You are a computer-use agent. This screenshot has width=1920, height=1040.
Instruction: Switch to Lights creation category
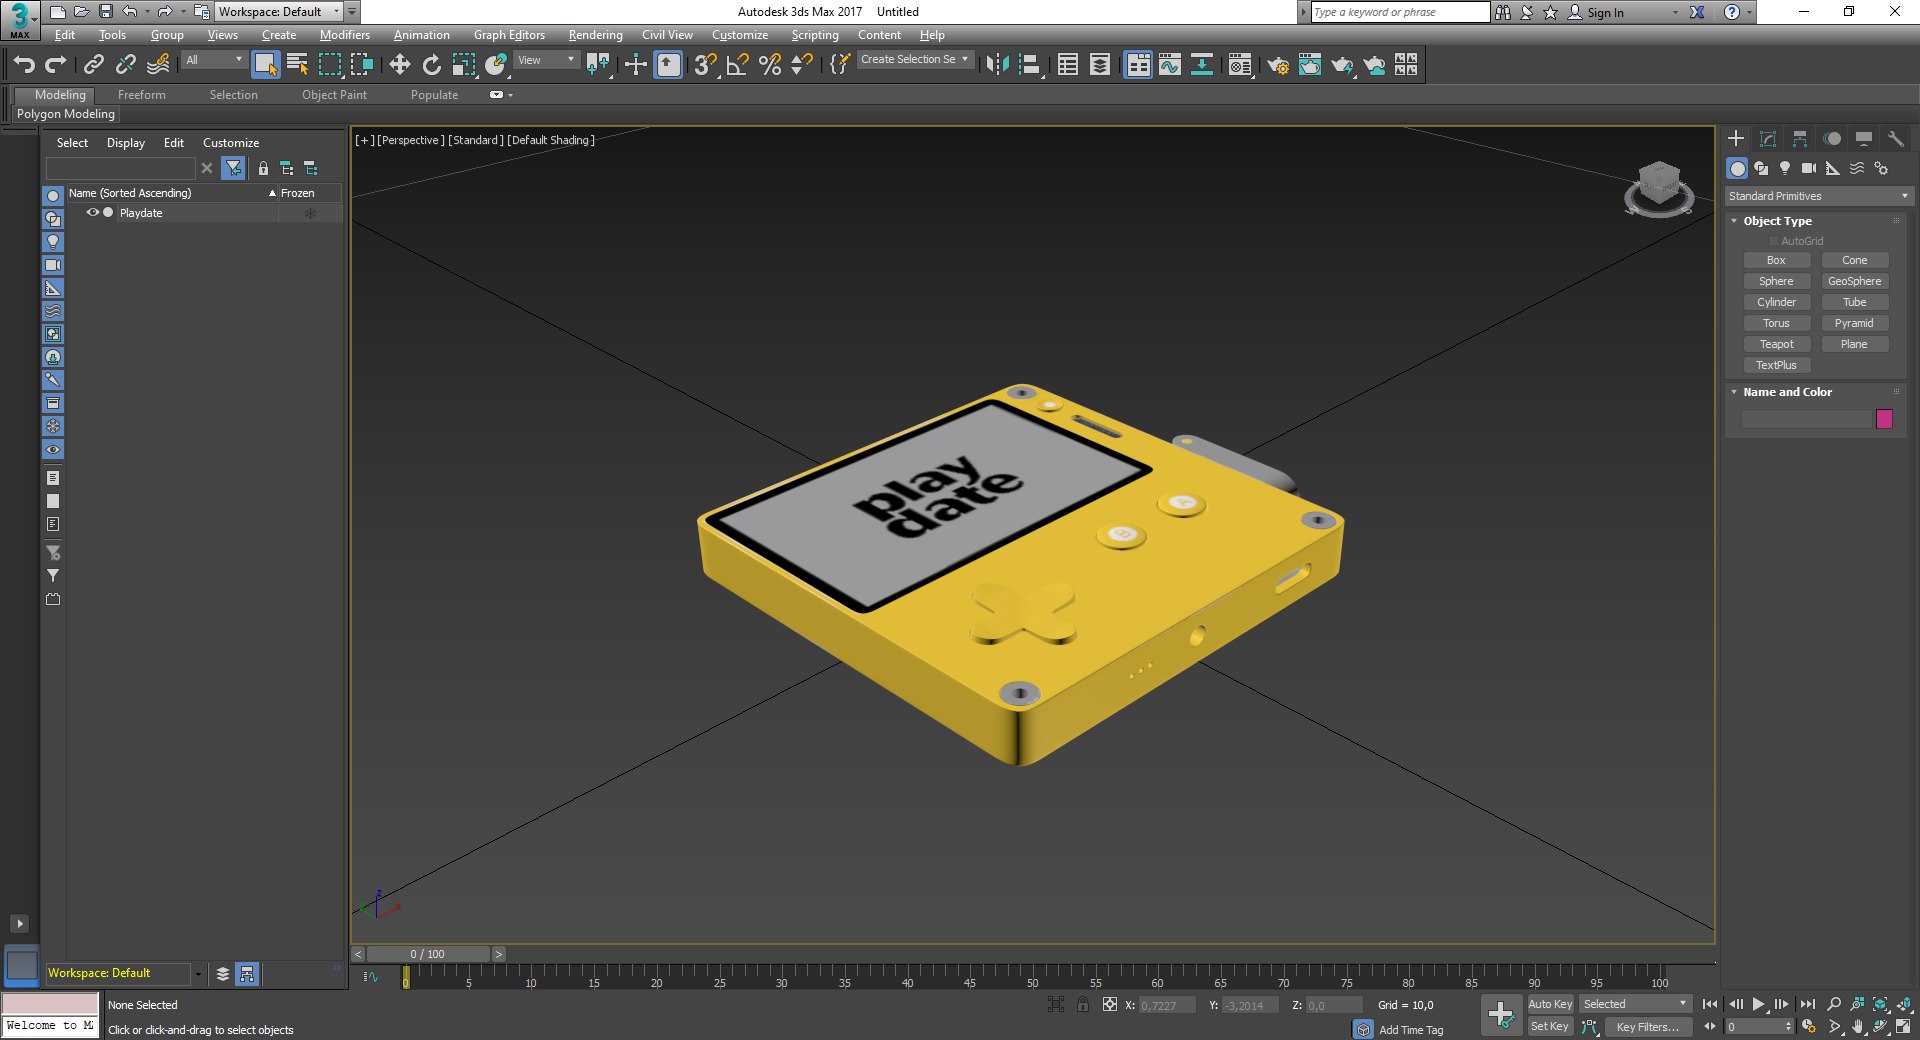[x=1785, y=168]
